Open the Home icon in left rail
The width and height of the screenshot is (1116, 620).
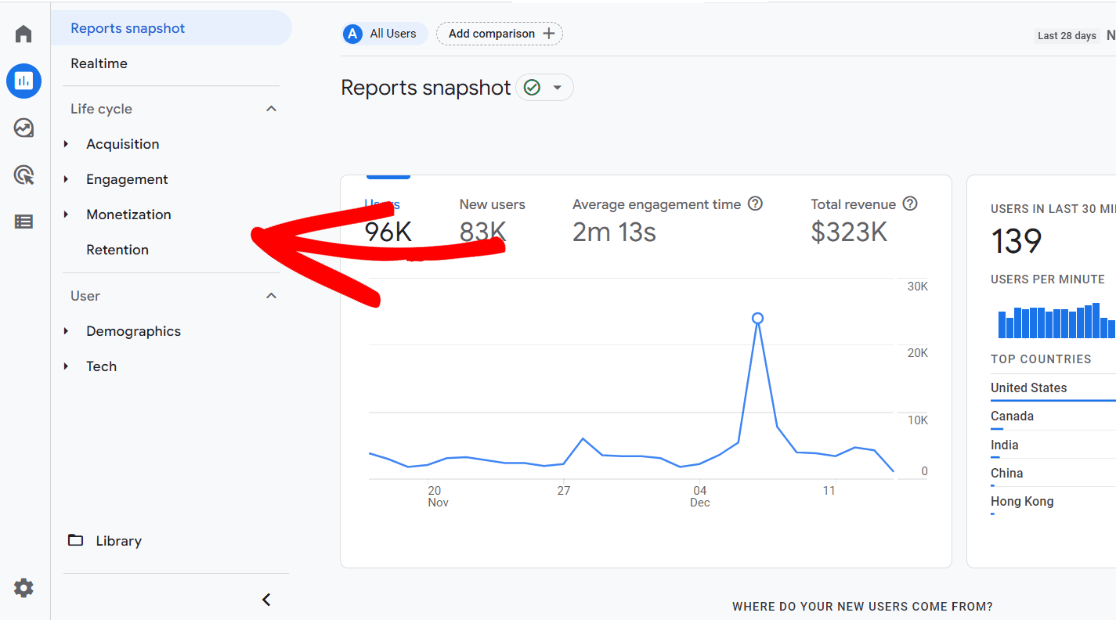24,34
